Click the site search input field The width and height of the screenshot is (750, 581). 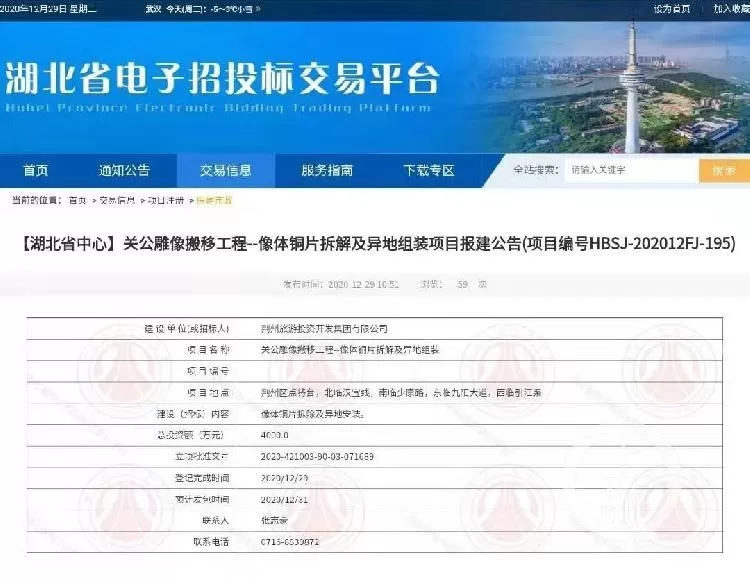(x=631, y=170)
